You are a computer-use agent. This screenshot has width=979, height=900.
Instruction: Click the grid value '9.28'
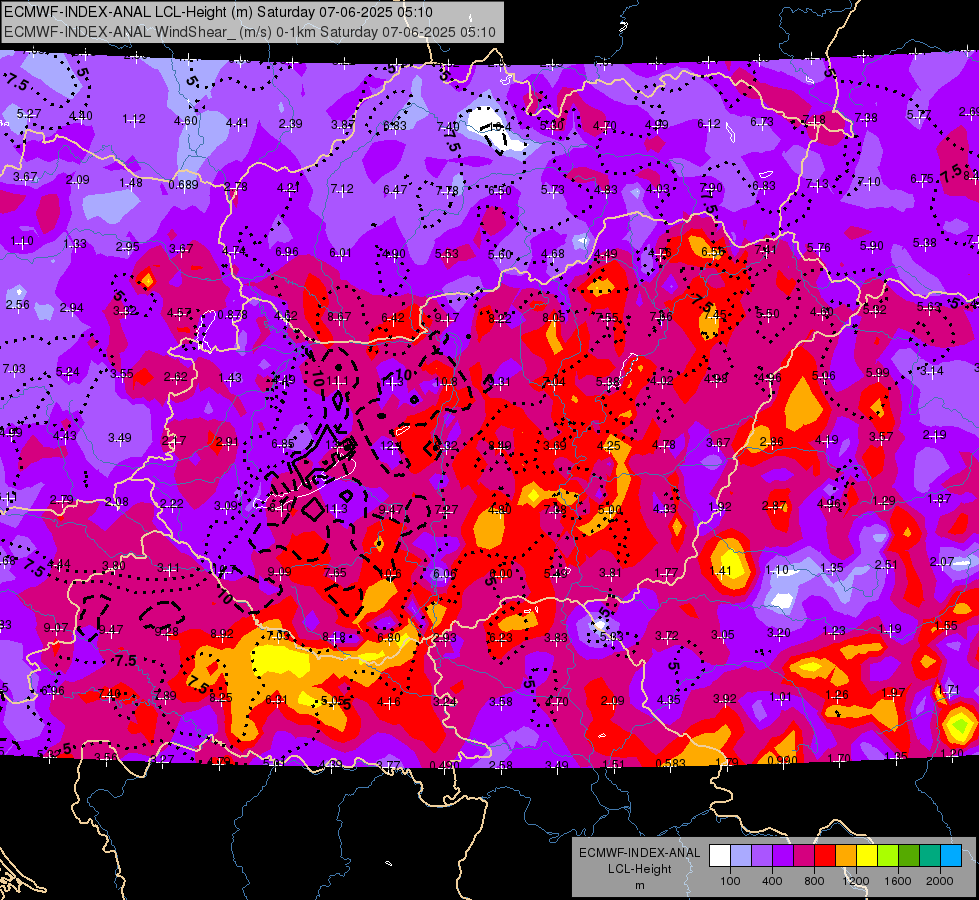(x=166, y=631)
